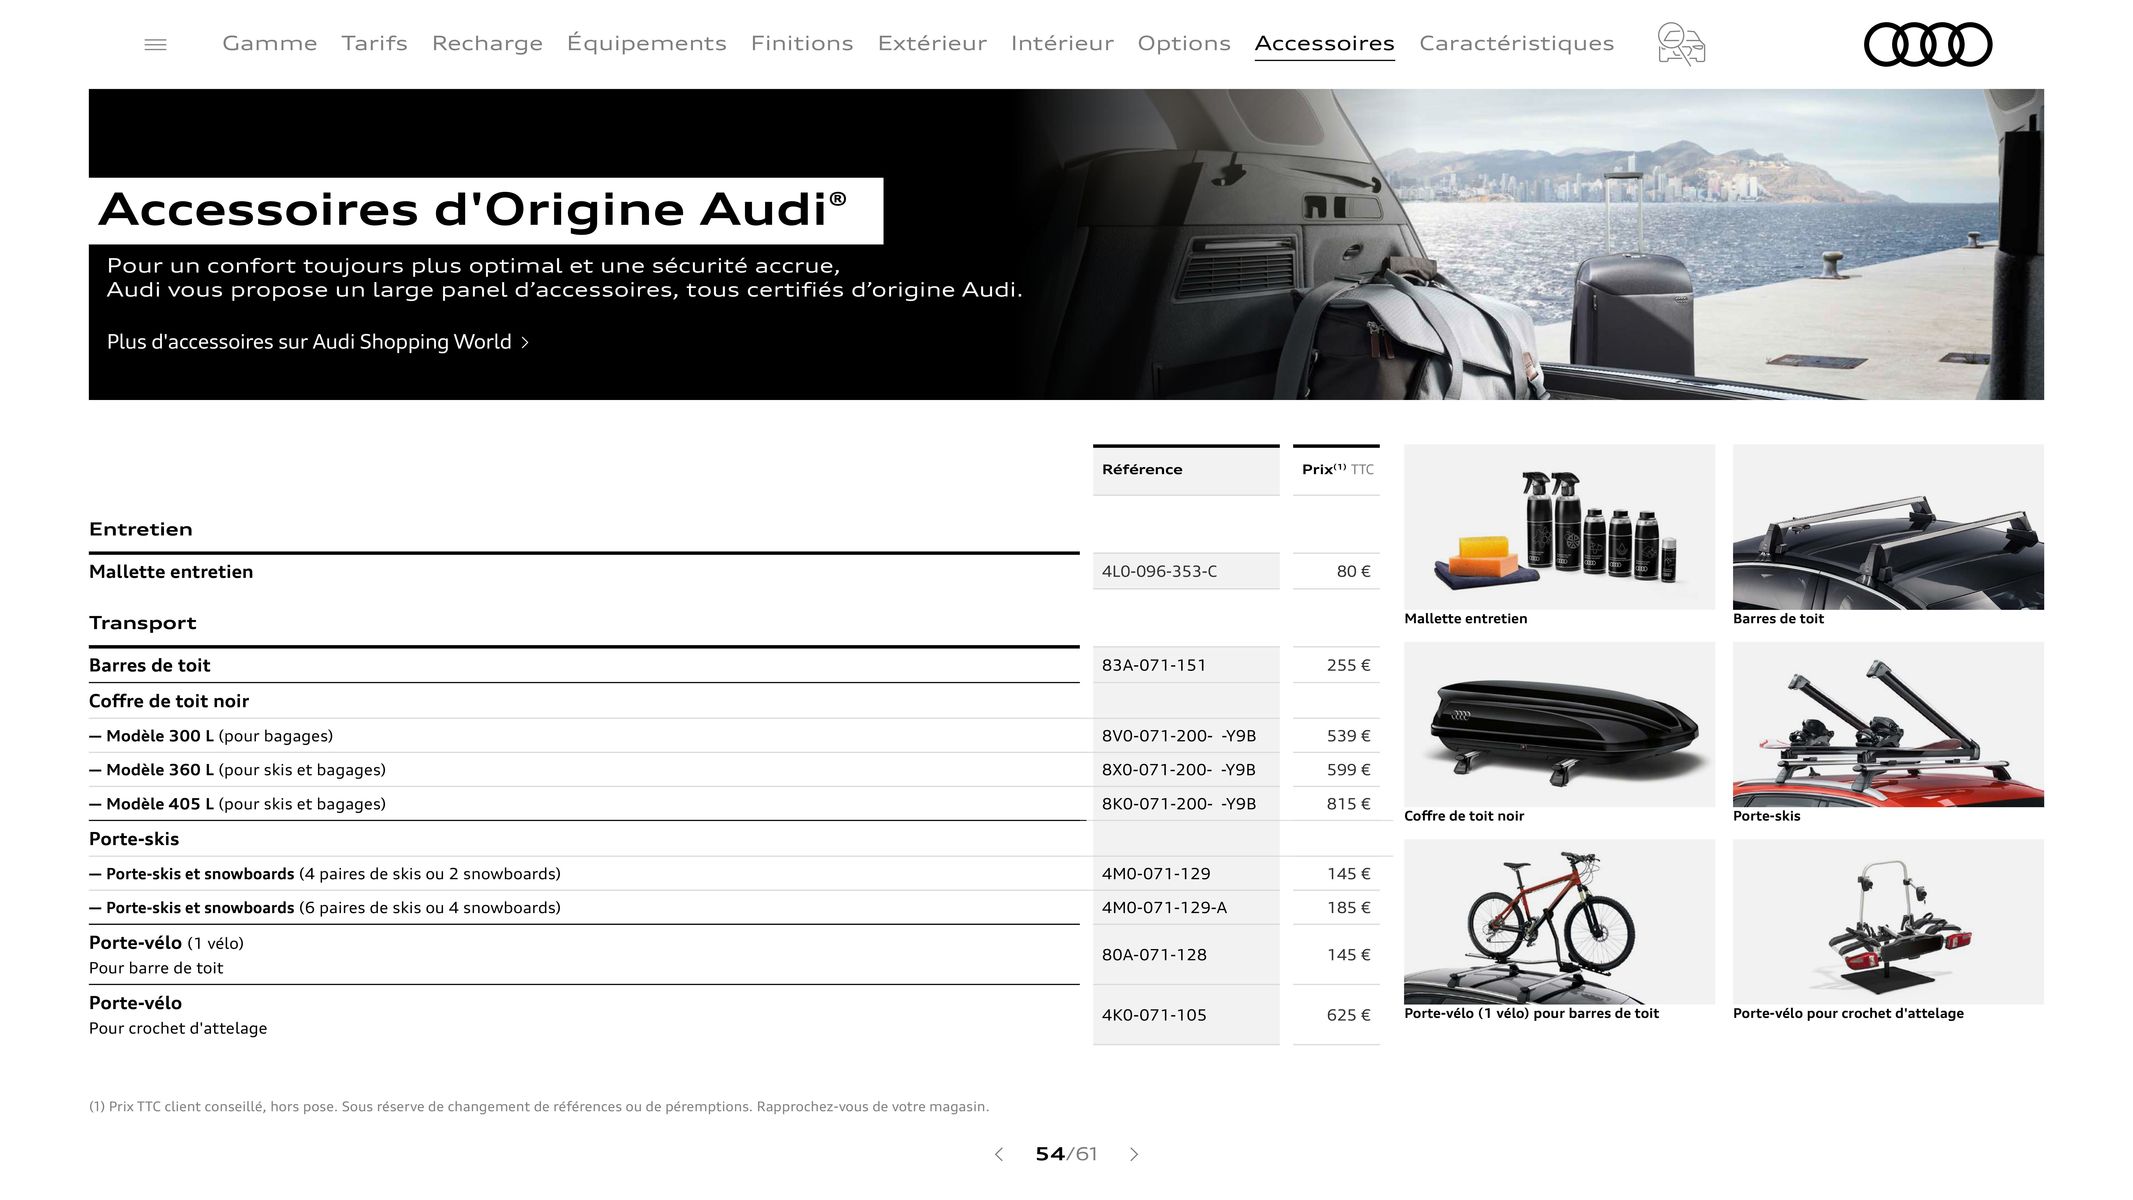Screen dimensions: 2133x1200
Task: Click the 539 € price
Action: 1348,736
